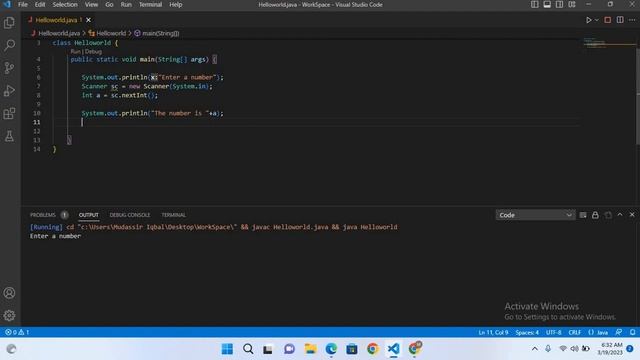The width and height of the screenshot is (640, 360).
Task: Open the Accounts menu icon
Action: (9, 293)
